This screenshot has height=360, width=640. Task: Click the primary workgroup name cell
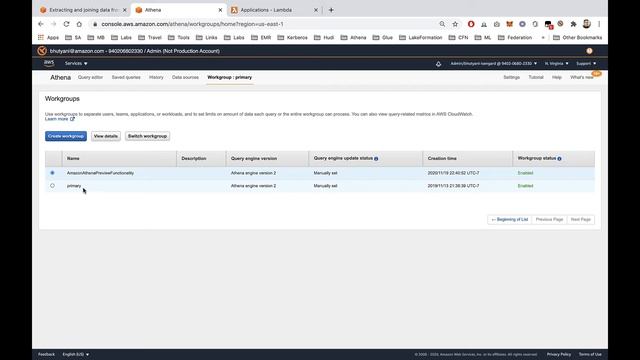click(x=74, y=186)
